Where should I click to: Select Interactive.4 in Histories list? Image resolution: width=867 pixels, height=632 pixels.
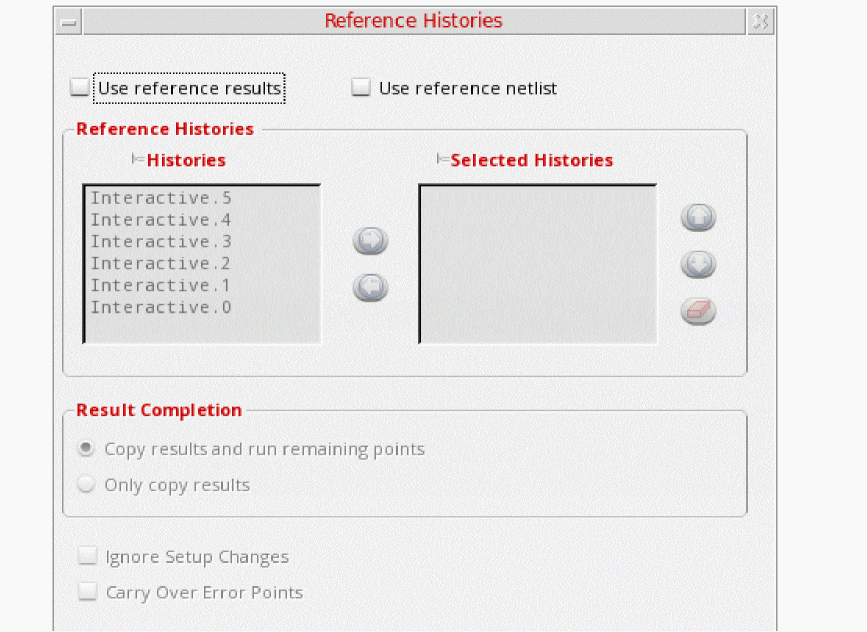click(161, 220)
